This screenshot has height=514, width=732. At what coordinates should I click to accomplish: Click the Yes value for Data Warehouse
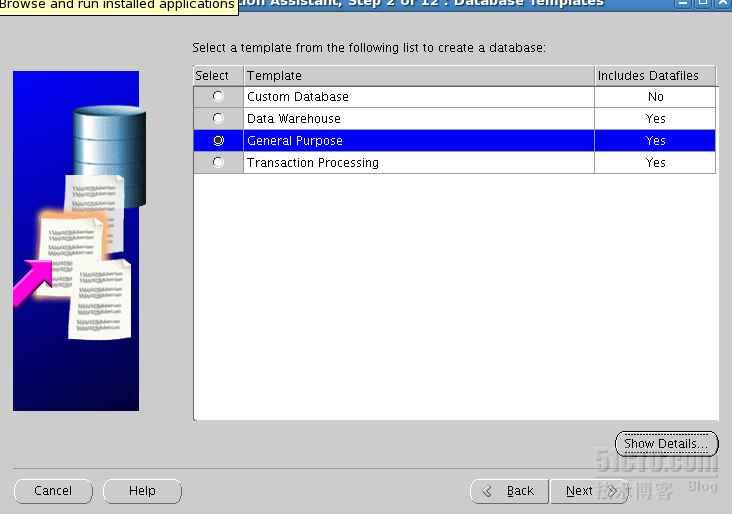click(655, 119)
